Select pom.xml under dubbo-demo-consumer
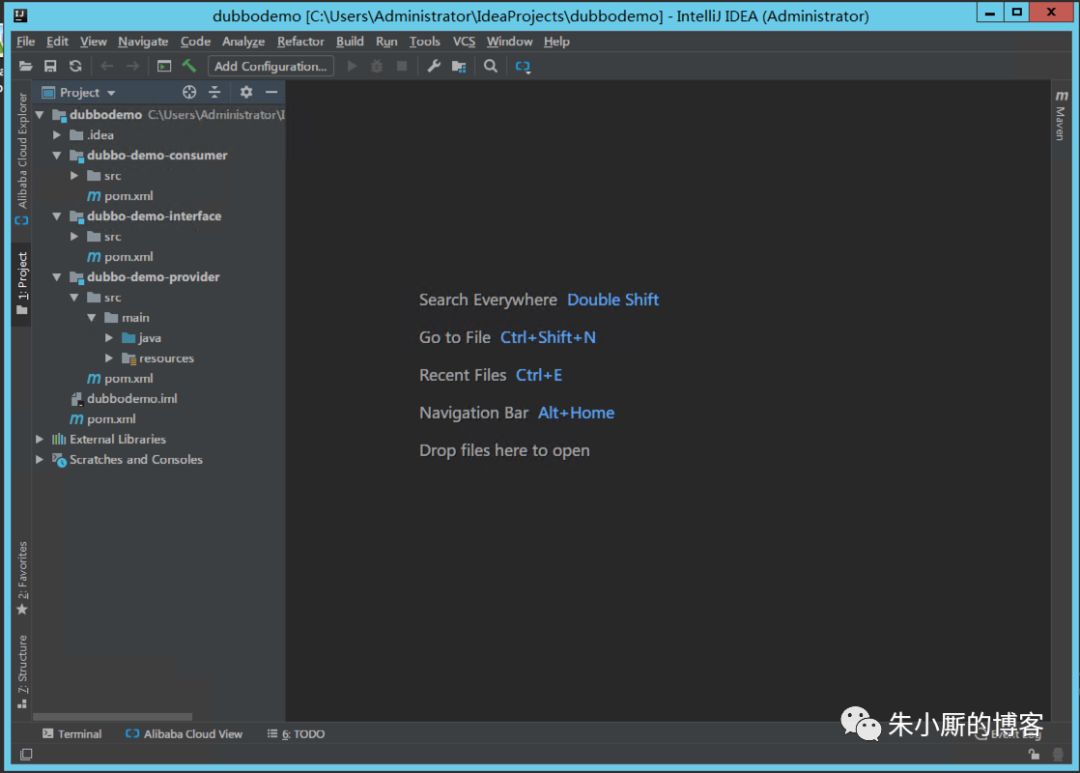The width and height of the screenshot is (1080, 773). point(128,196)
